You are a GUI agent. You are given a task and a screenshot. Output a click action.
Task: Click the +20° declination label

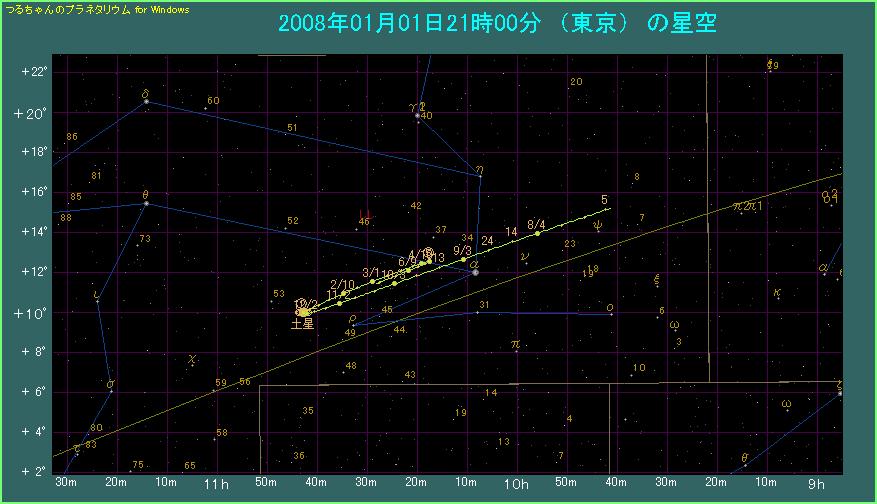(x=29, y=113)
